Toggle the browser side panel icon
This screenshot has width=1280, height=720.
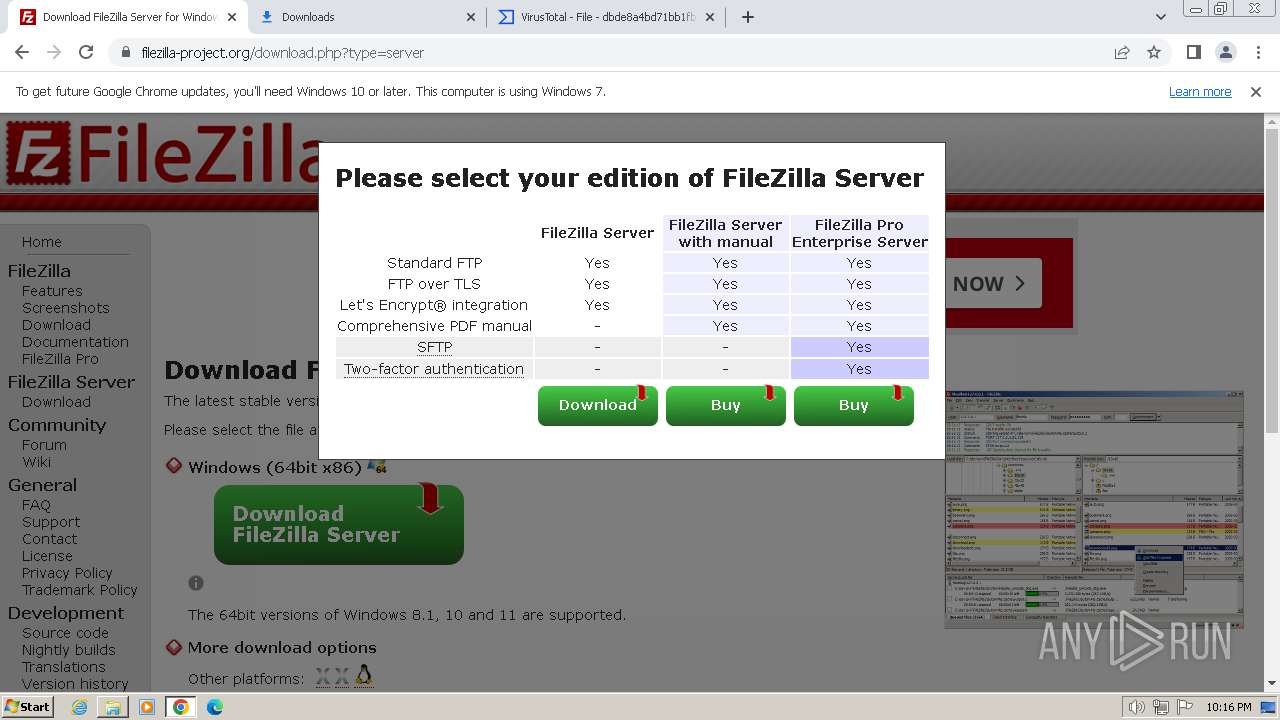tap(1193, 53)
